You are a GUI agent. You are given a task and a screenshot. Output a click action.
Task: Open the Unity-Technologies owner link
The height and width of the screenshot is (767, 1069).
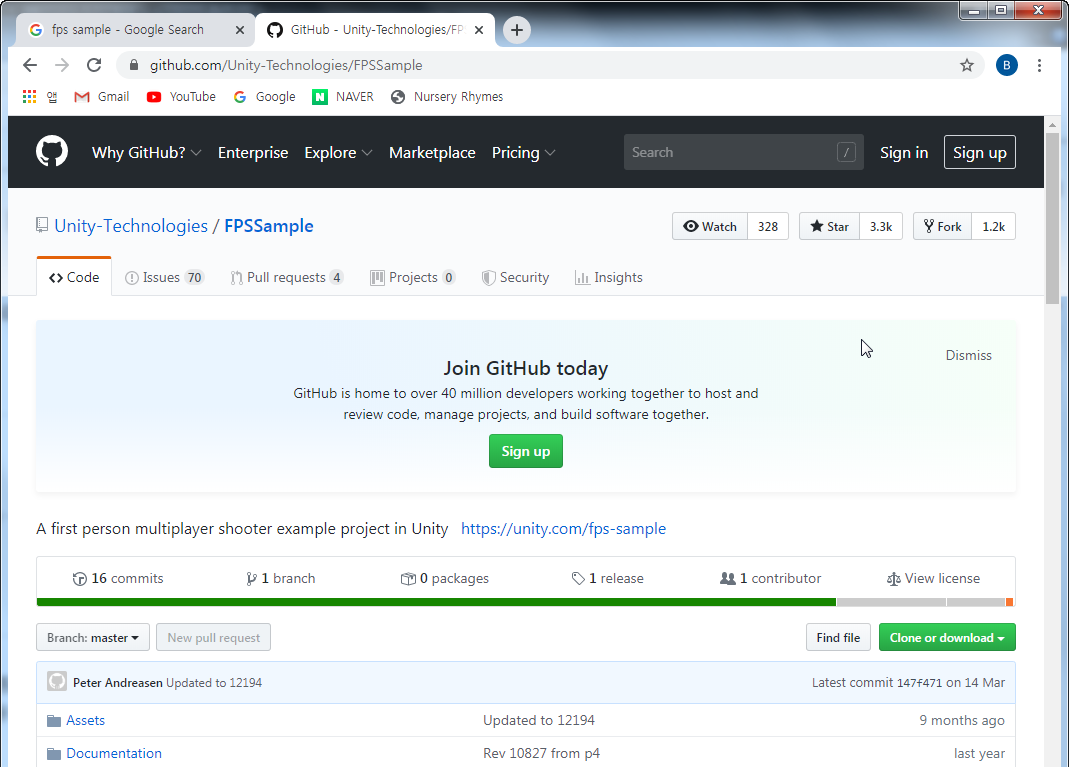pos(131,226)
